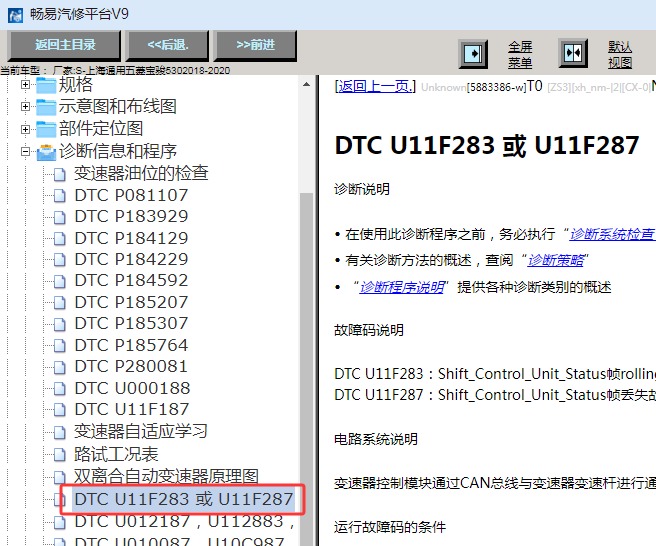This screenshot has width=656, height=546.
Task: Go forward with the >>前进 button
Action: tap(255, 45)
